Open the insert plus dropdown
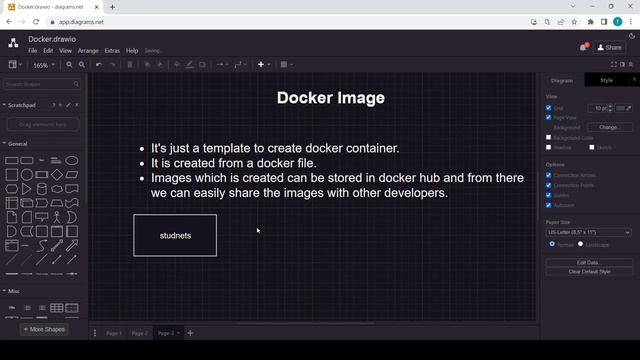 pos(264,64)
